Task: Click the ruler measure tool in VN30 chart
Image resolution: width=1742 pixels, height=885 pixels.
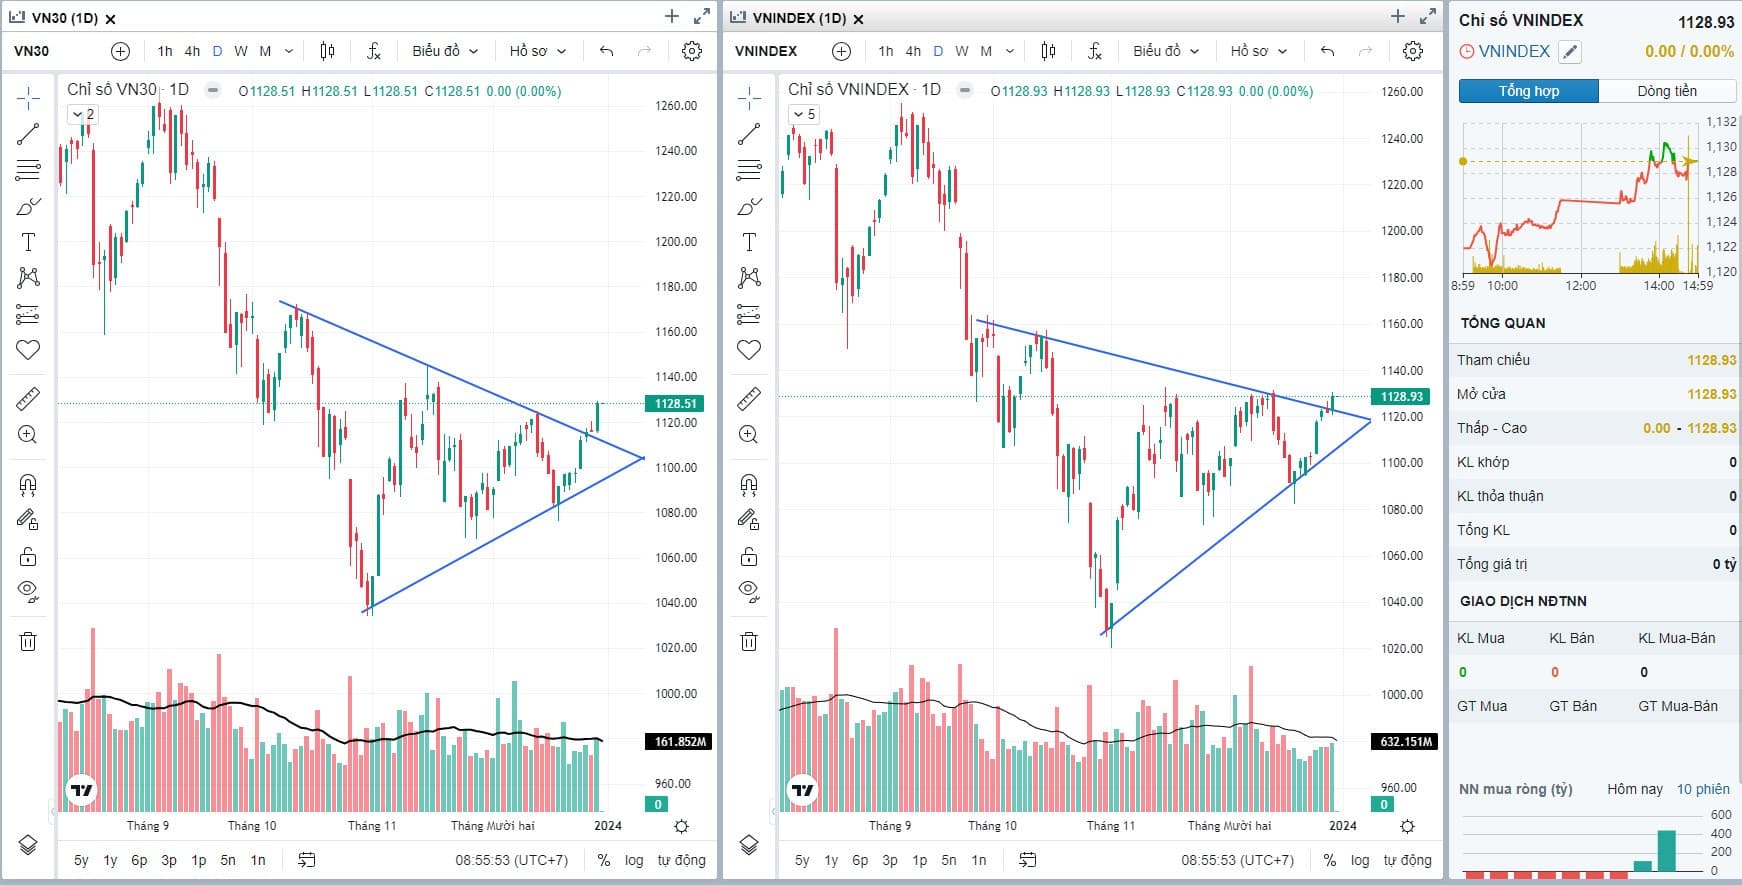Action: coord(28,400)
